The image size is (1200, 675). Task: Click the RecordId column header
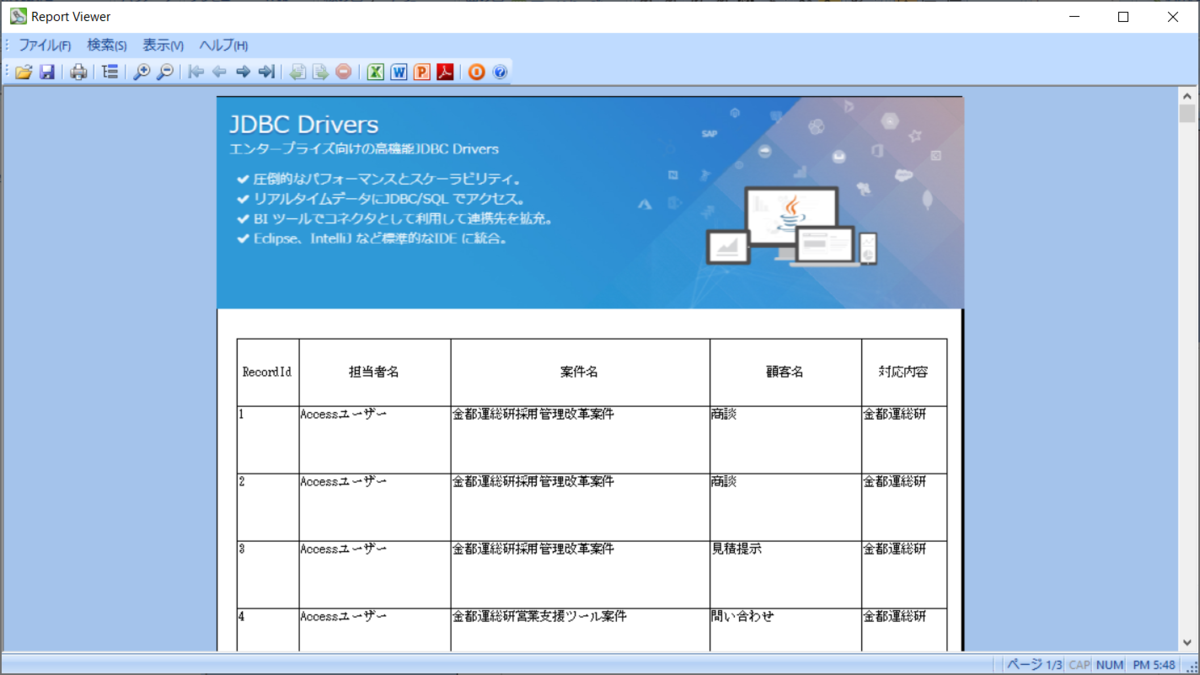pos(267,372)
